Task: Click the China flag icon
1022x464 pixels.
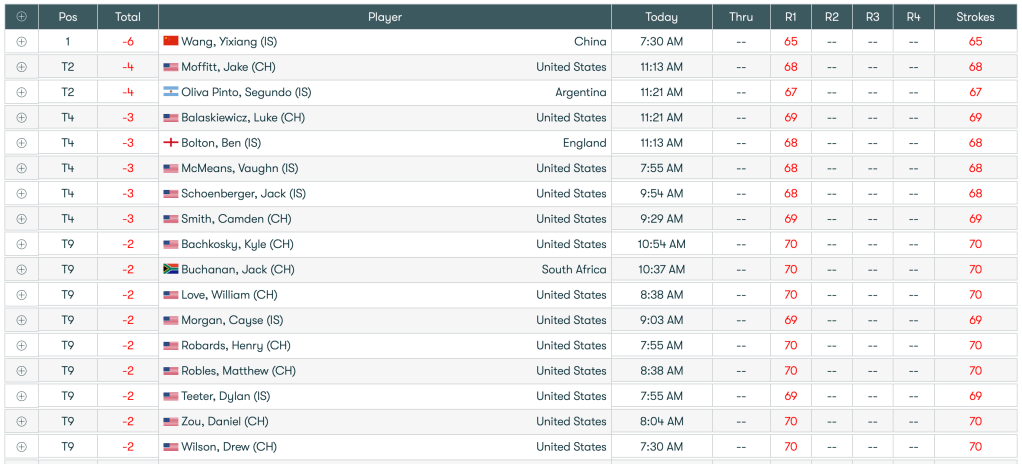Action: click(x=170, y=42)
